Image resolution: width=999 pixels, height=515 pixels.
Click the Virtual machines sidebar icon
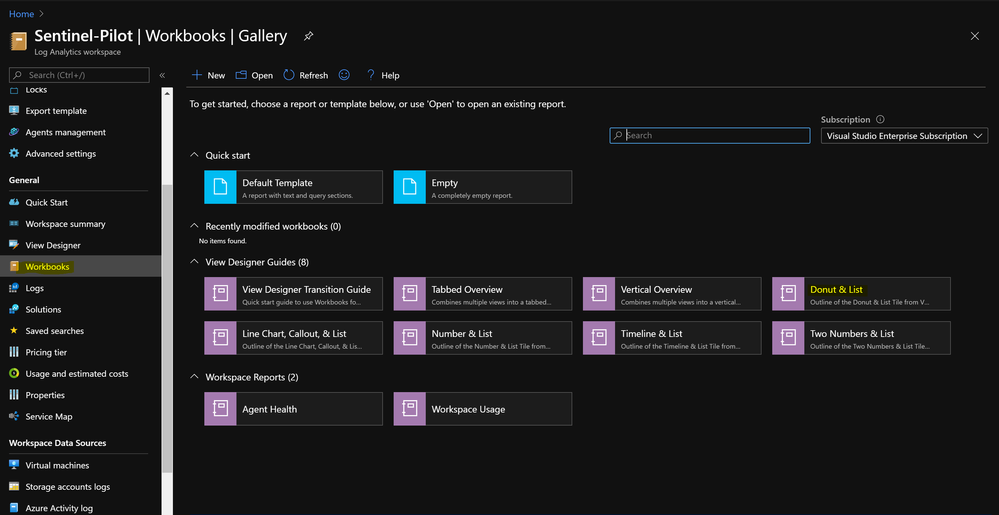[14, 465]
